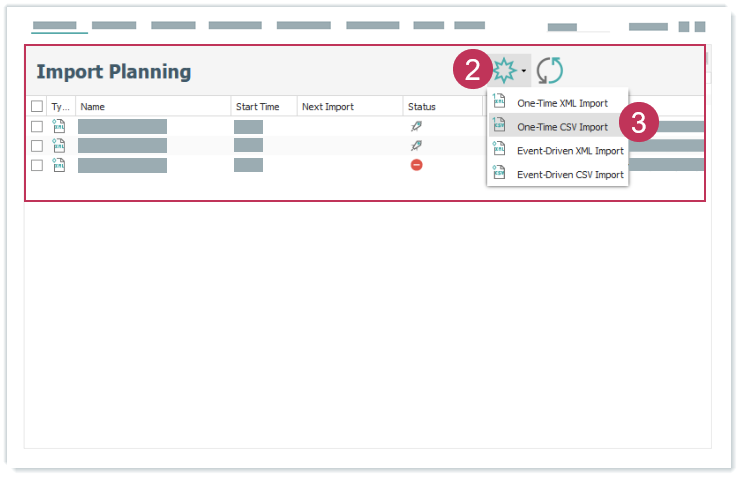Click the second row pin status icon
The height and width of the screenshot is (478, 741).
pos(417,146)
